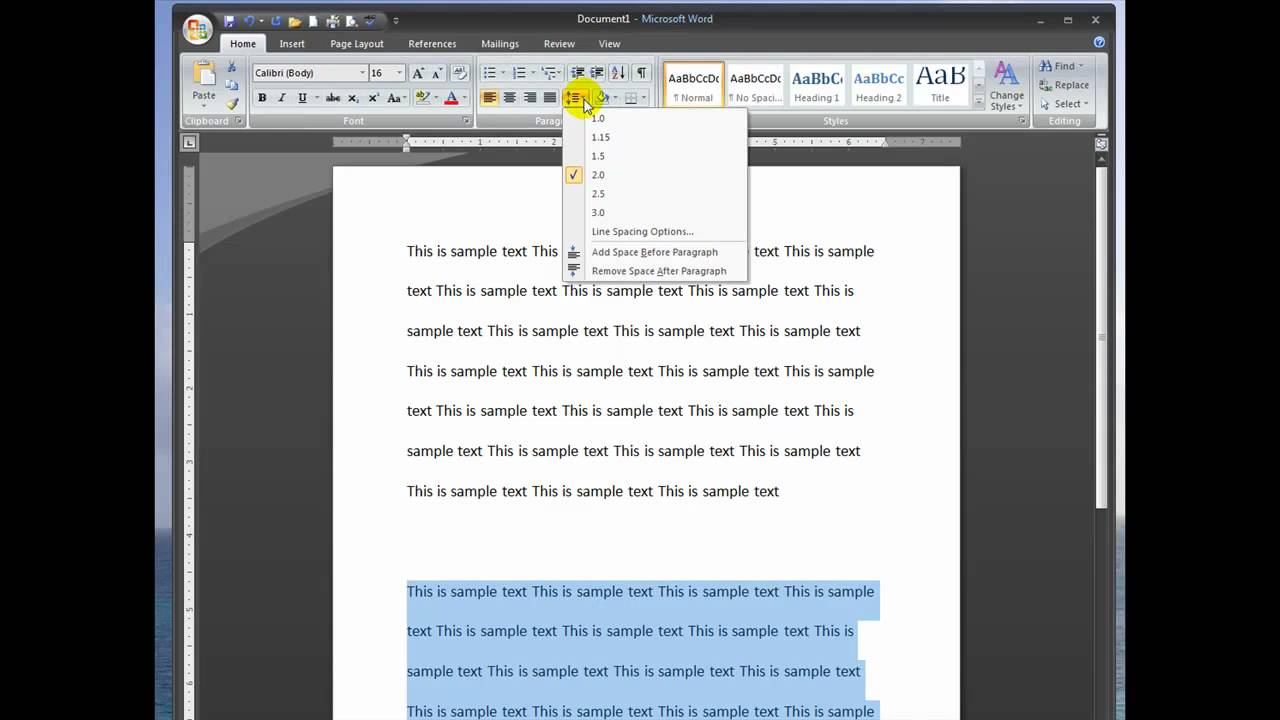Apply the Title style
The image size is (1280, 720).
click(940, 84)
